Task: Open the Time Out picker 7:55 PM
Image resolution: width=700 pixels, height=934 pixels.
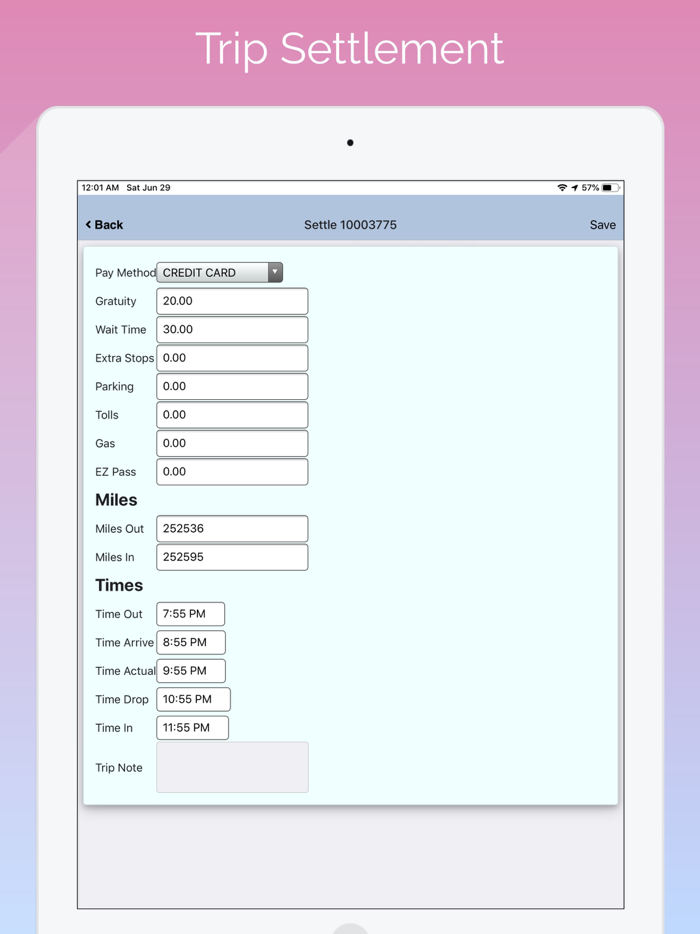Action: pyautogui.click(x=191, y=614)
